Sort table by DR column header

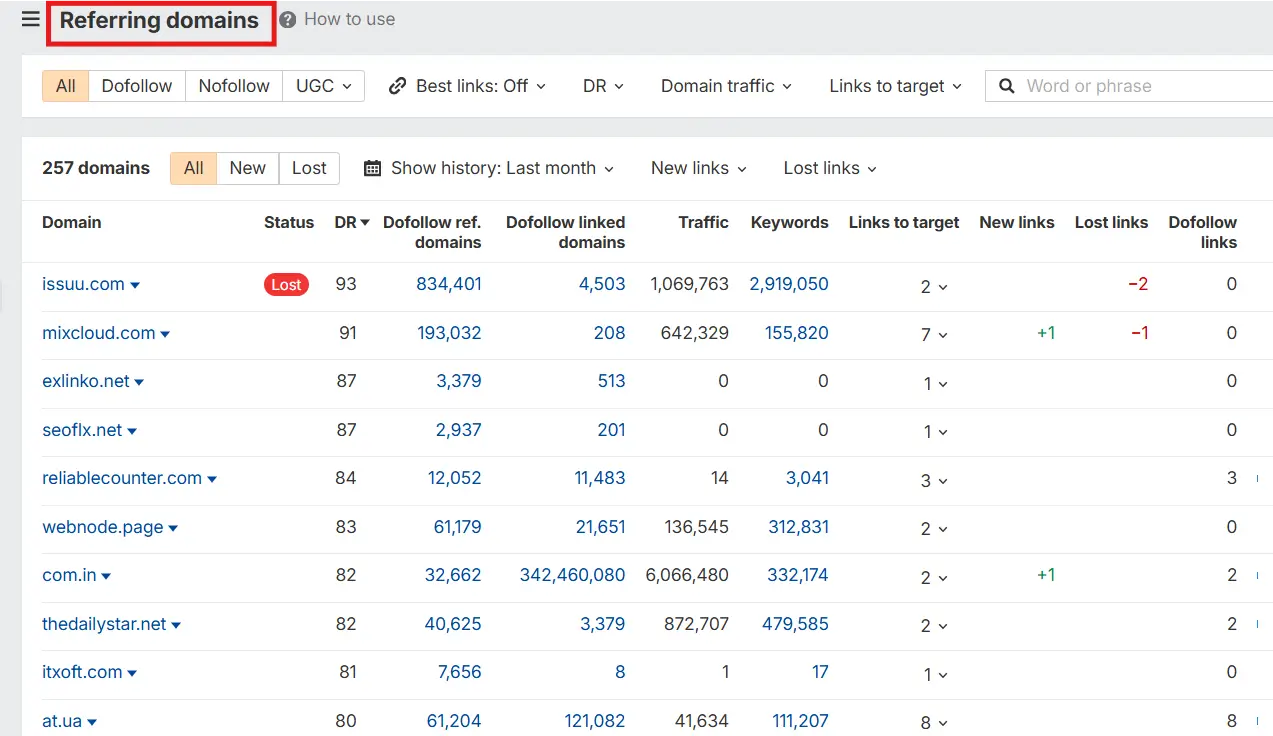(352, 222)
